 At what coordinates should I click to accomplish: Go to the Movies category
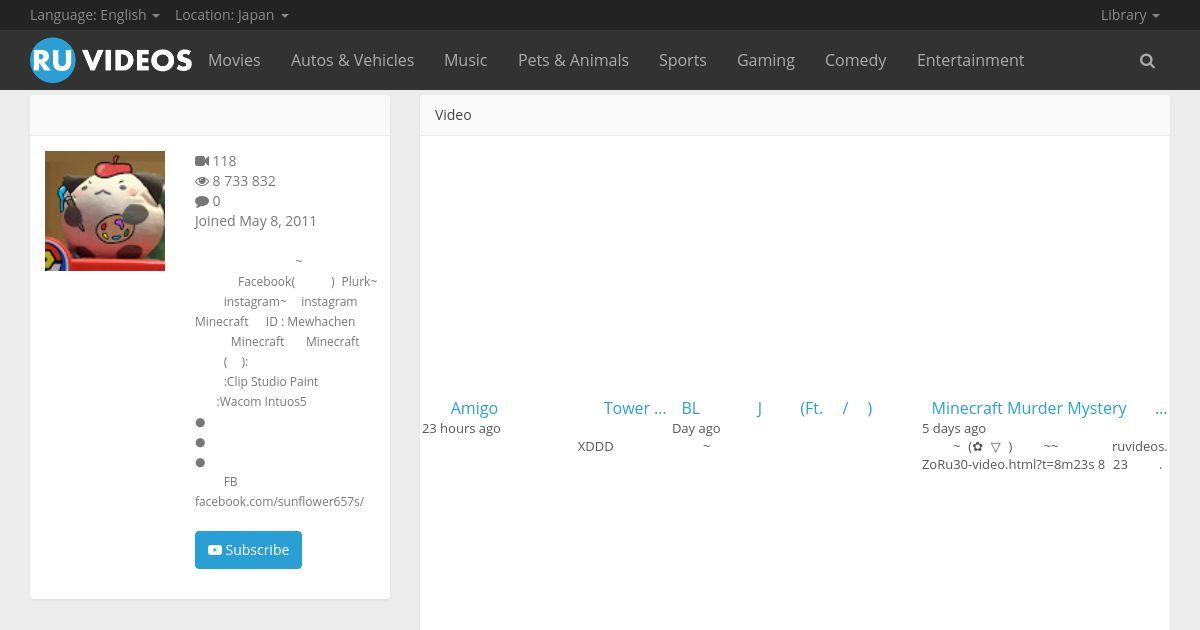pyautogui.click(x=234, y=60)
